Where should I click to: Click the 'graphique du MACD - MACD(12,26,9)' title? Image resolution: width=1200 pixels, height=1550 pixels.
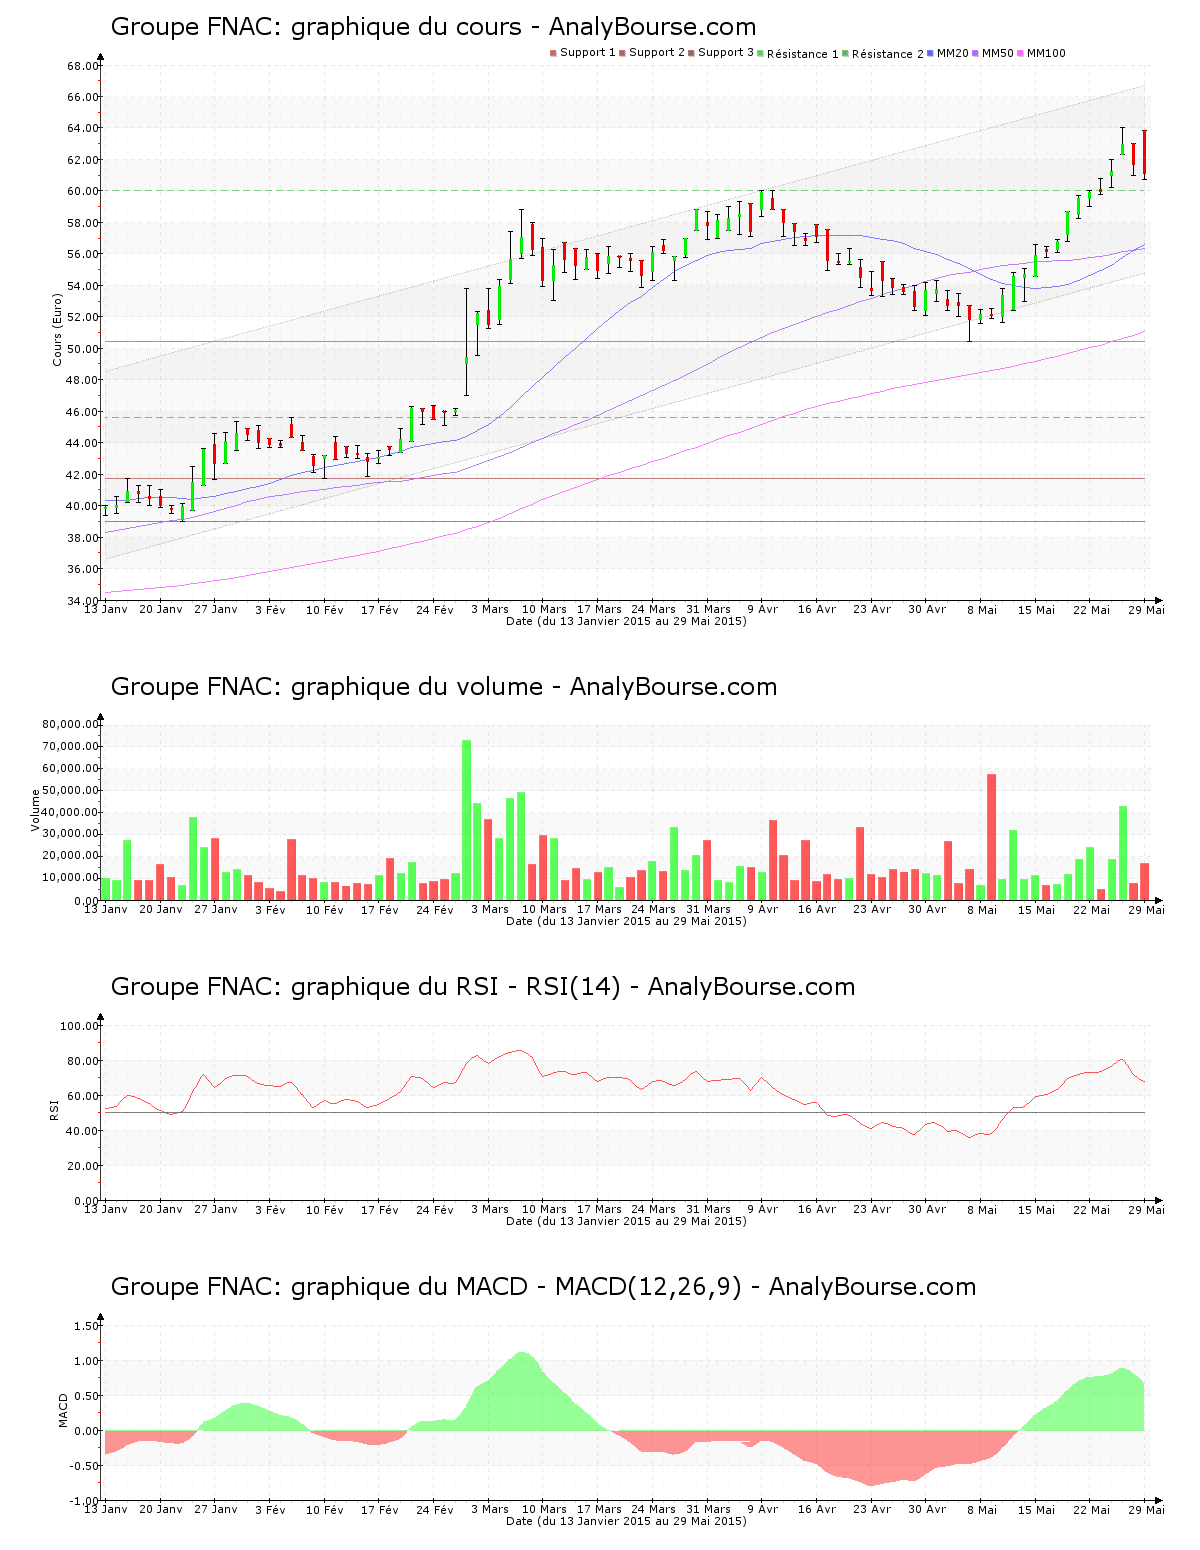click(x=543, y=1287)
